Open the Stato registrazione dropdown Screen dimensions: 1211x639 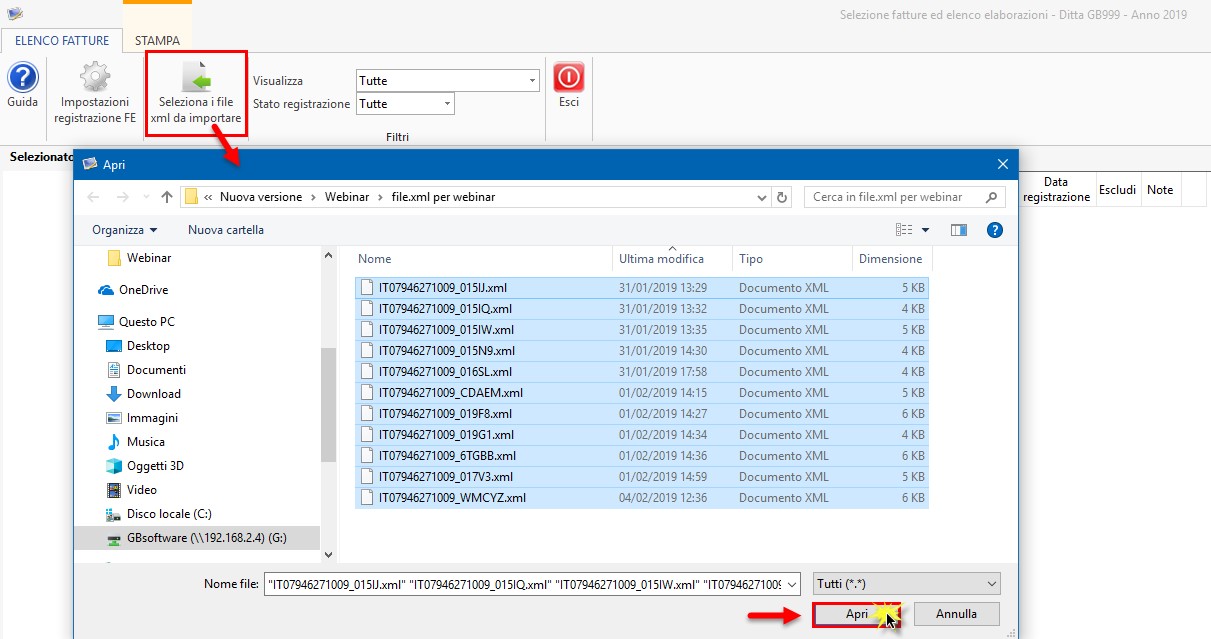405,104
